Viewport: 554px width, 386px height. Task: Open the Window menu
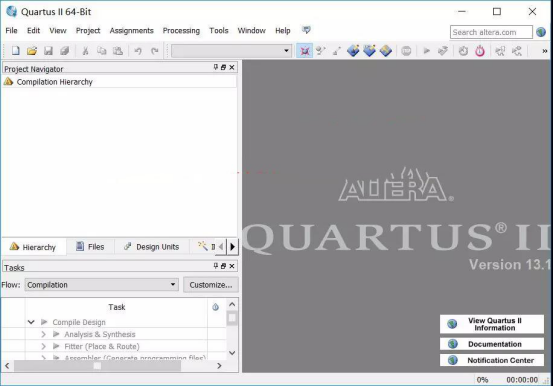(252, 30)
